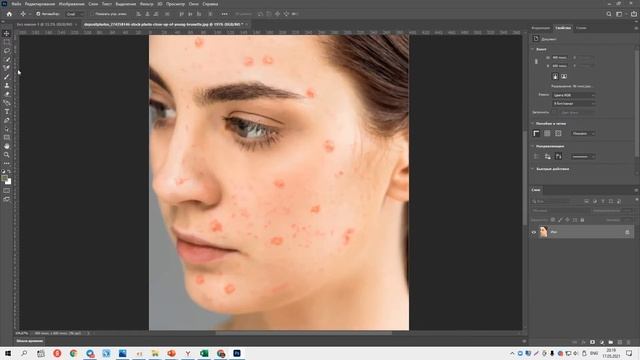Select the Zoom magnifier tool
This screenshot has height=360, width=640.
7,155
